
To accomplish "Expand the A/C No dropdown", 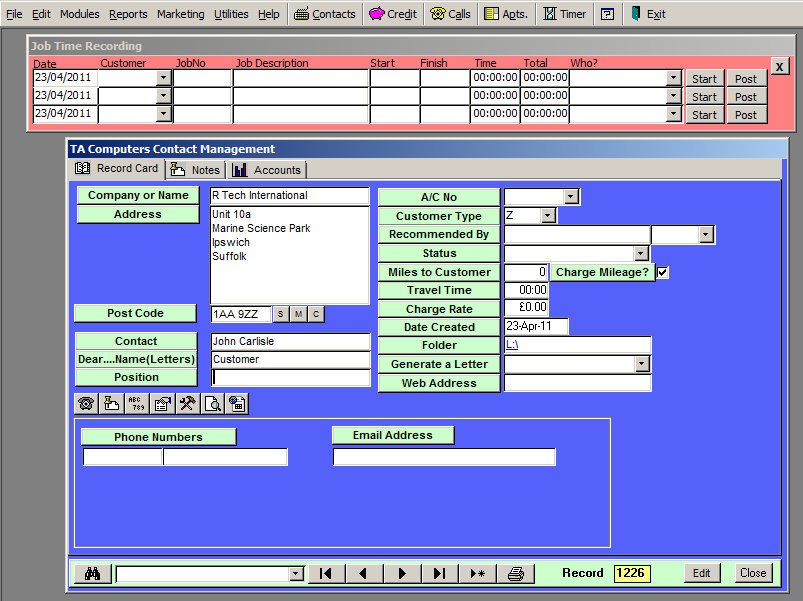I will point(571,197).
